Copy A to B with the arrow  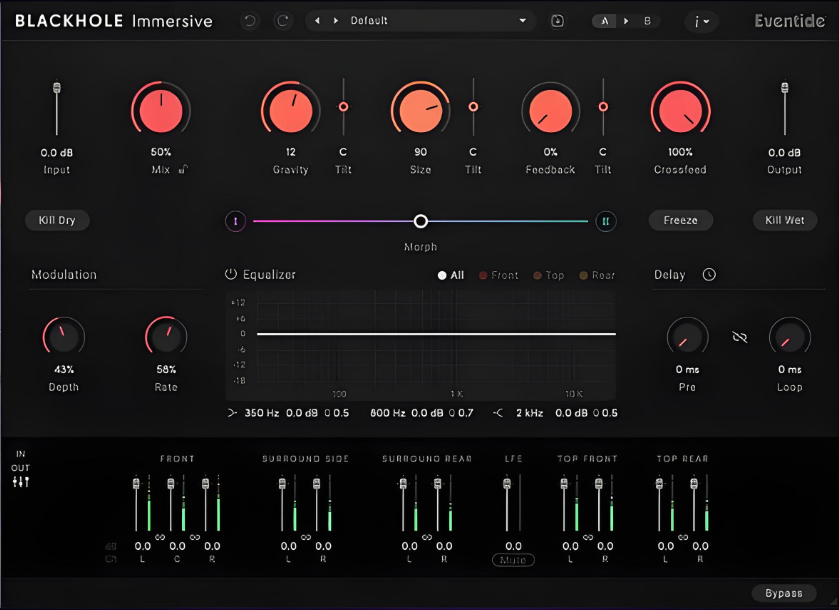626,21
